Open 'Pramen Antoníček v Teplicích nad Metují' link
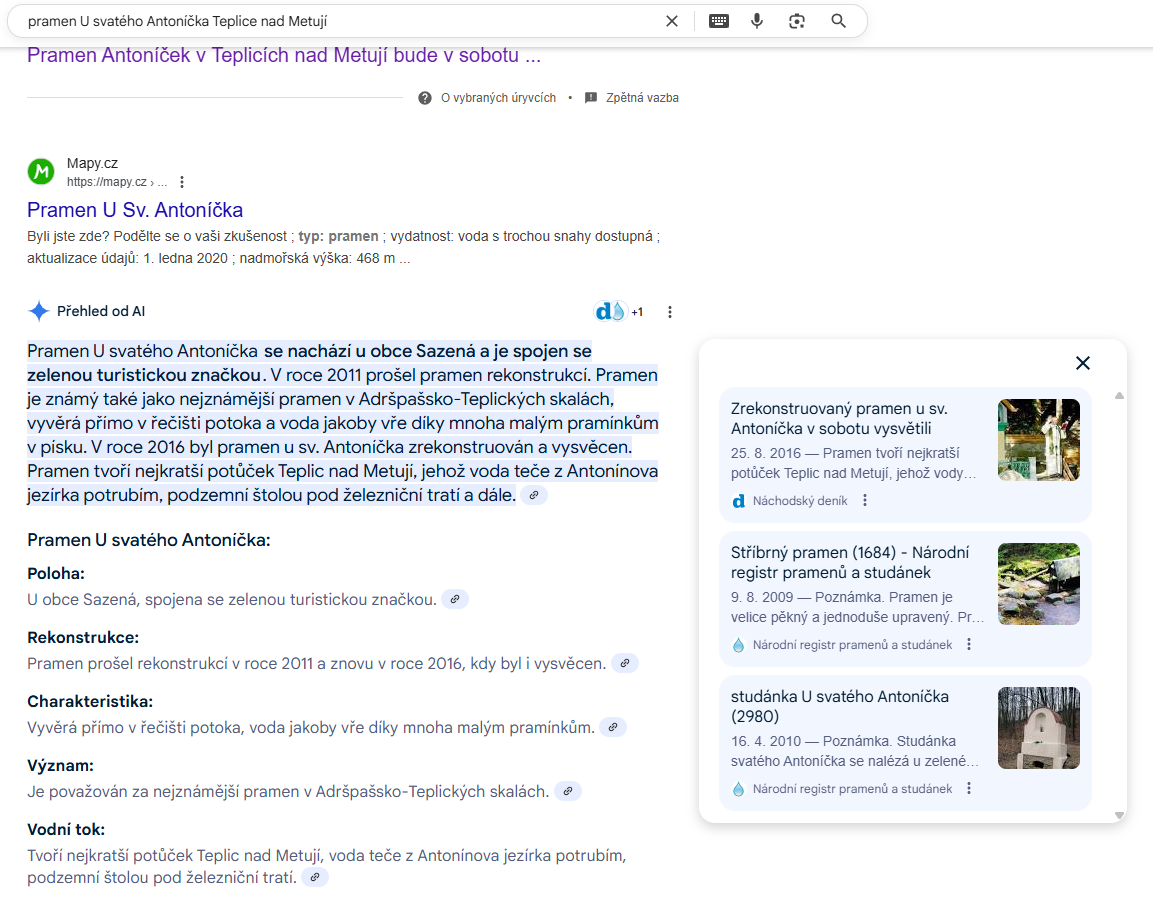1153x910 pixels. 284,55
